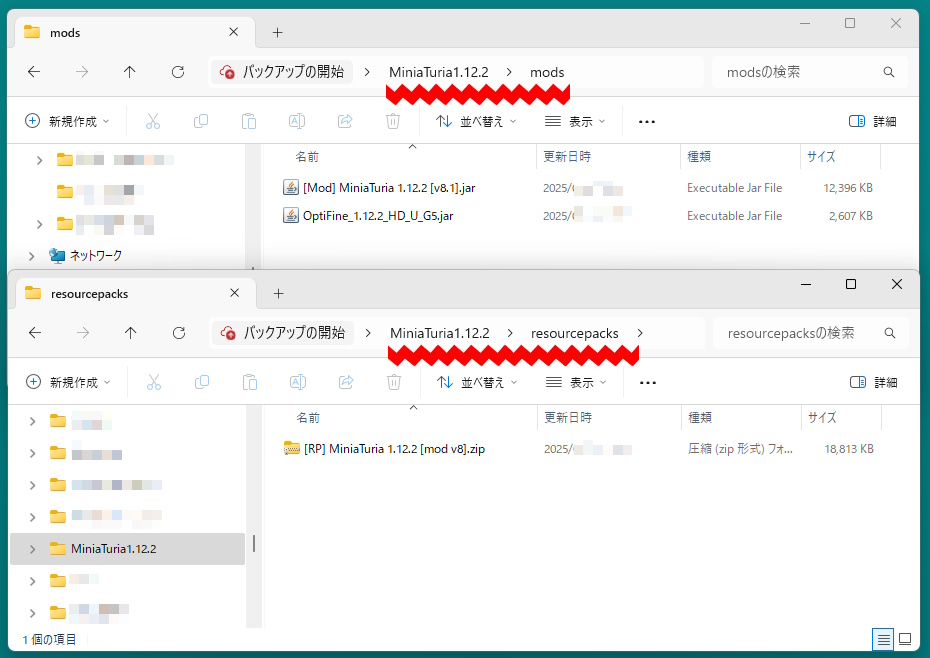Image resolution: width=930 pixels, height=658 pixels.
Task: Go back in the mods window
Action: tap(34, 72)
